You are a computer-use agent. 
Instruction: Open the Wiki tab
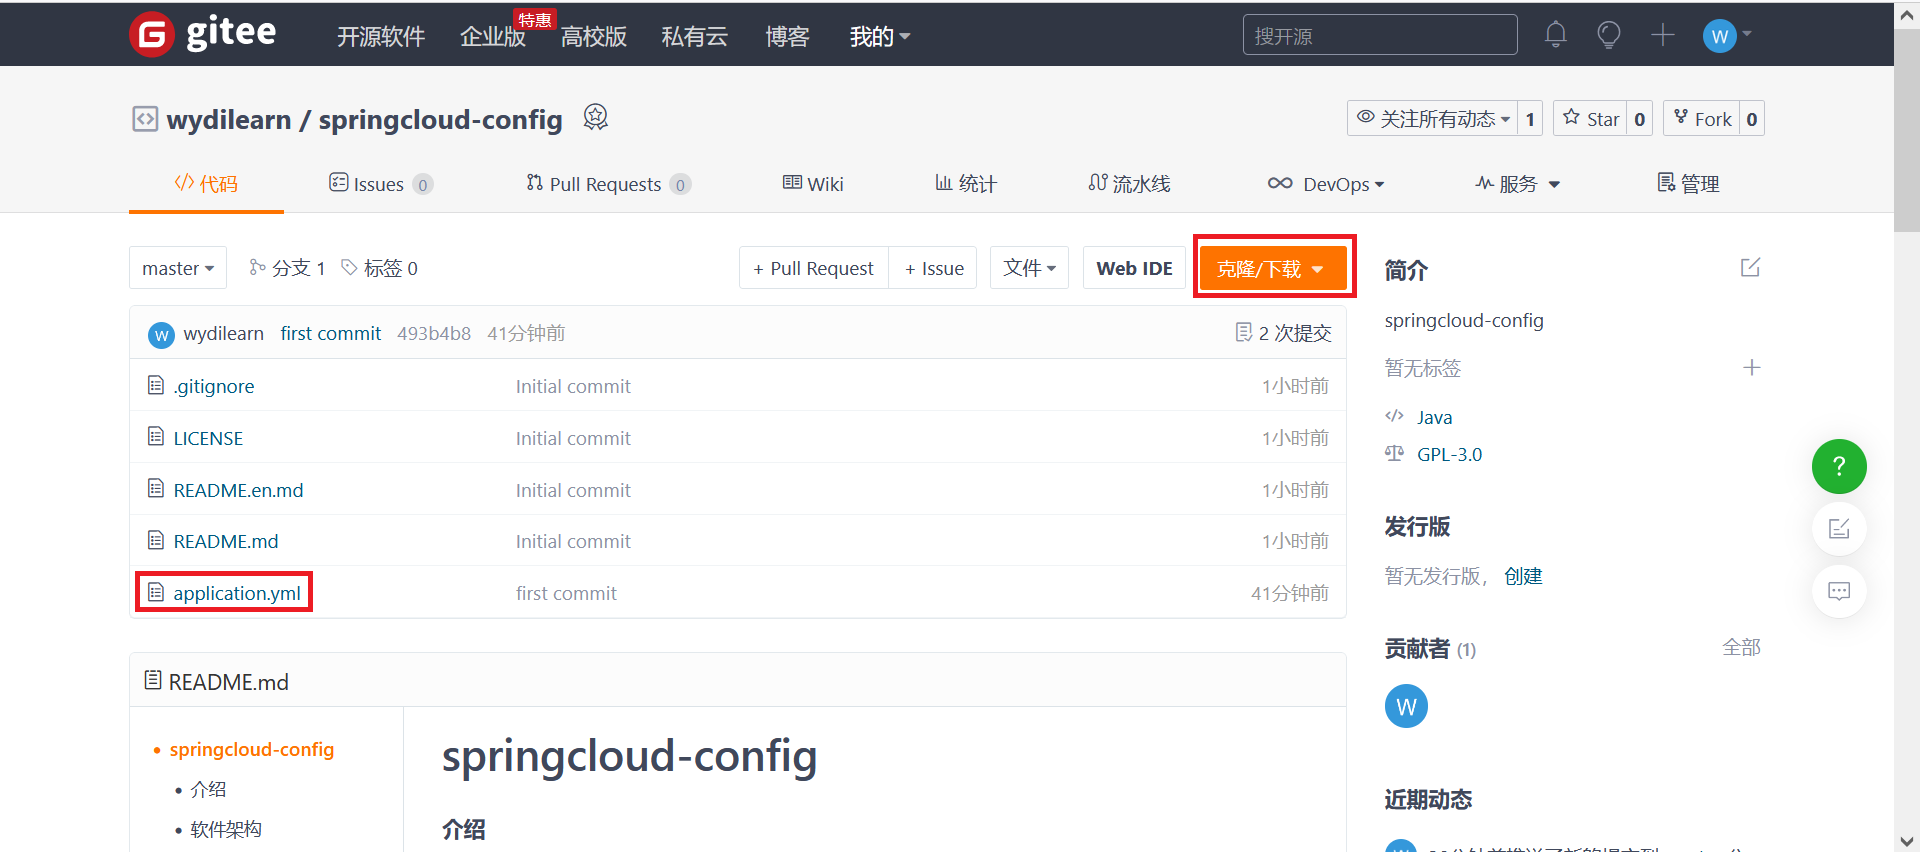(x=813, y=184)
